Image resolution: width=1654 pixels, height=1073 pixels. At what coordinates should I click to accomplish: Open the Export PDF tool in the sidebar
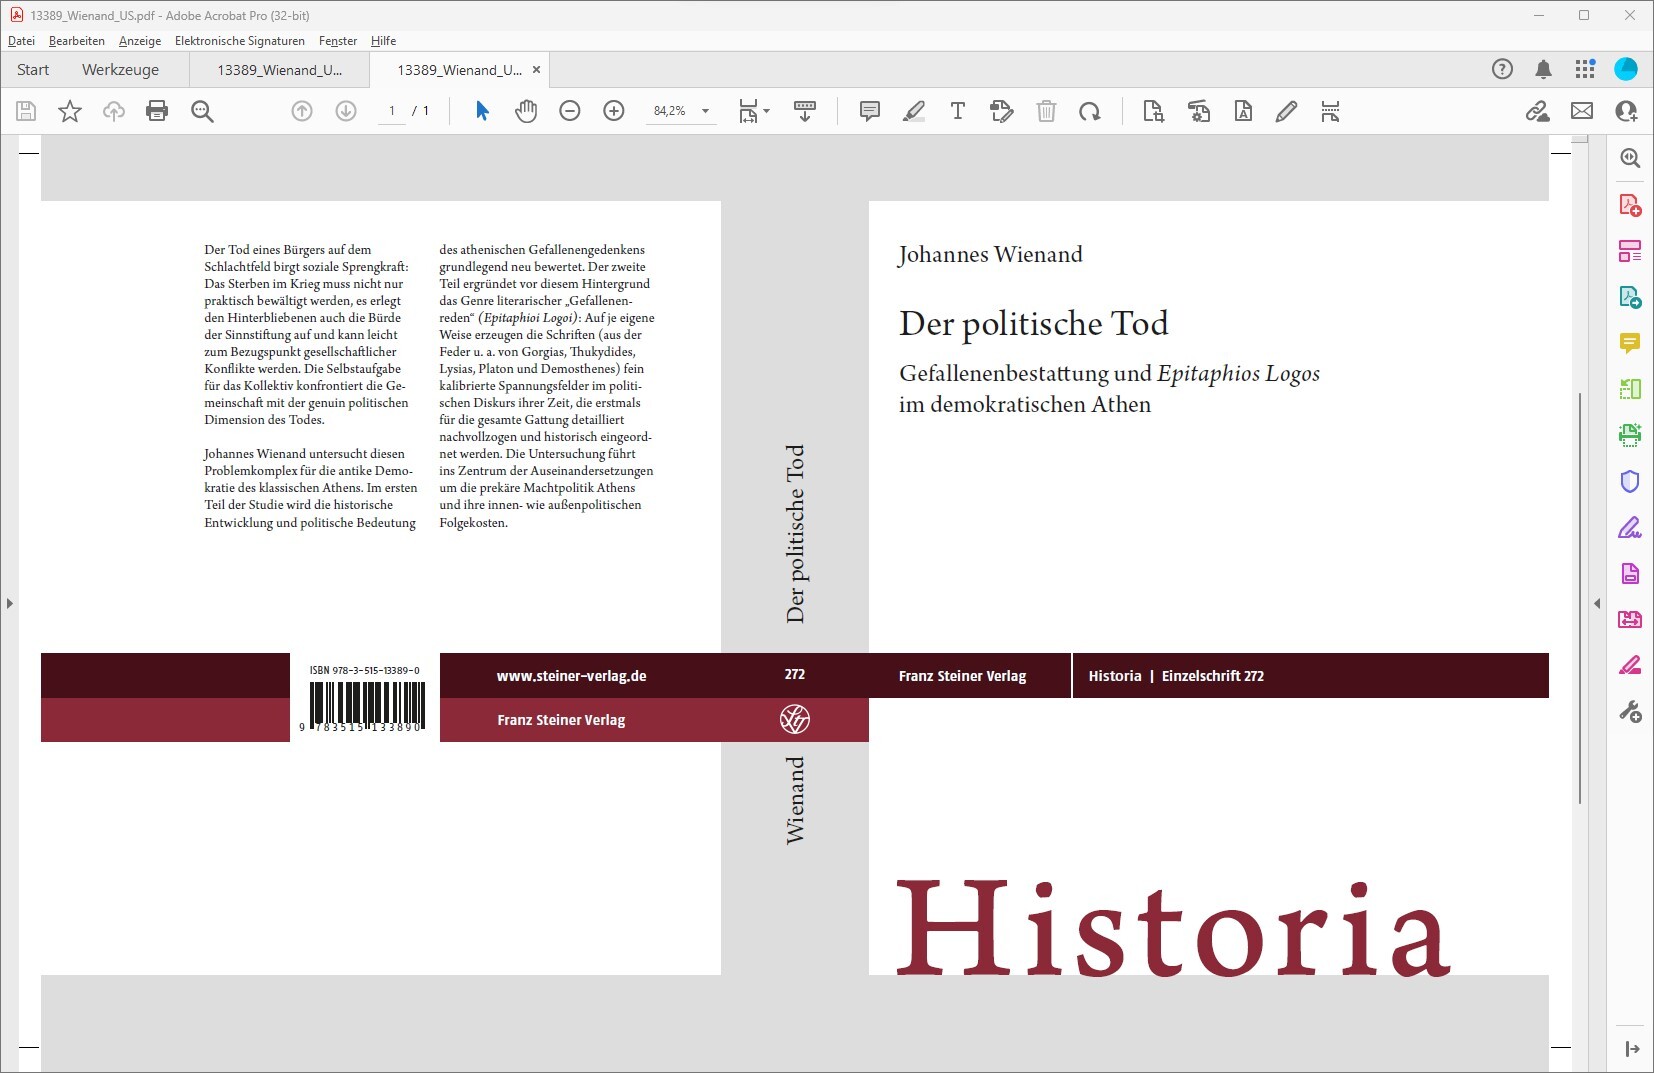[1630, 297]
